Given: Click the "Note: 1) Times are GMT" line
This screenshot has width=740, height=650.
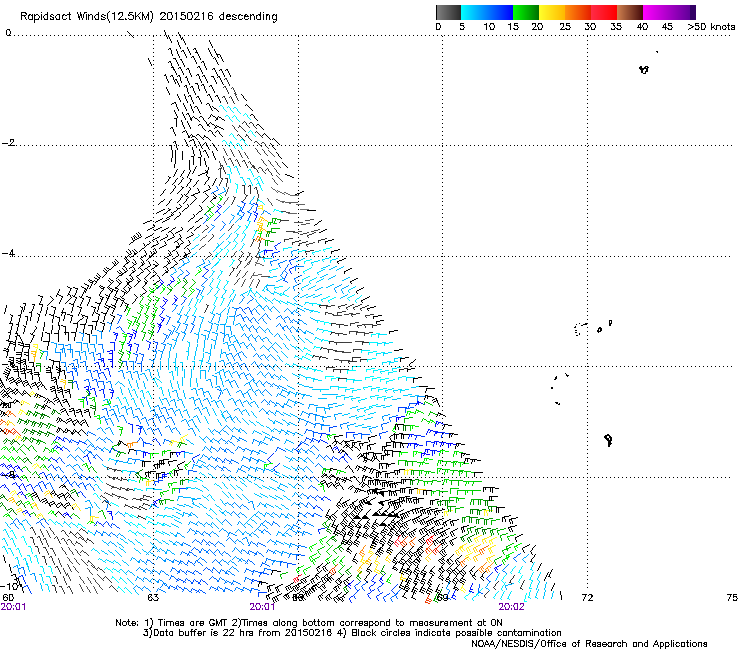Looking at the screenshot, I should click(309, 623).
